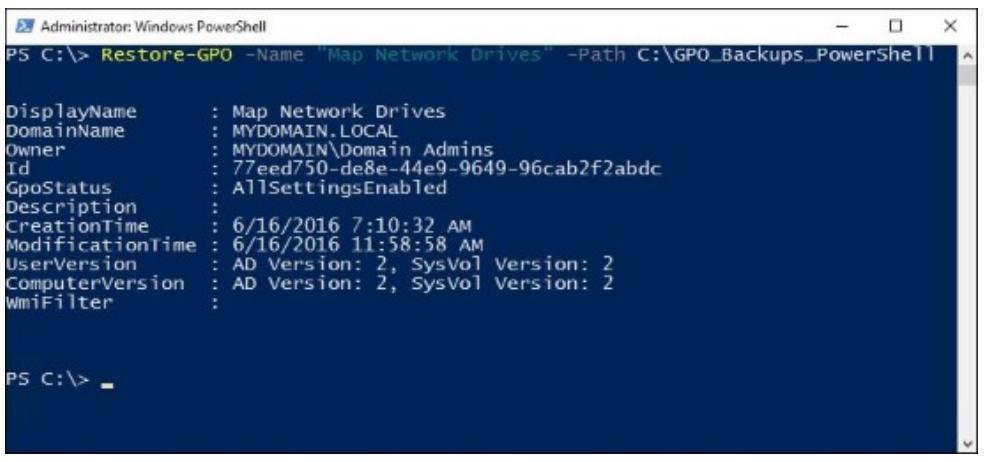Maximize the PowerShell window
Screen dimensions: 985x462
click(896, 26)
